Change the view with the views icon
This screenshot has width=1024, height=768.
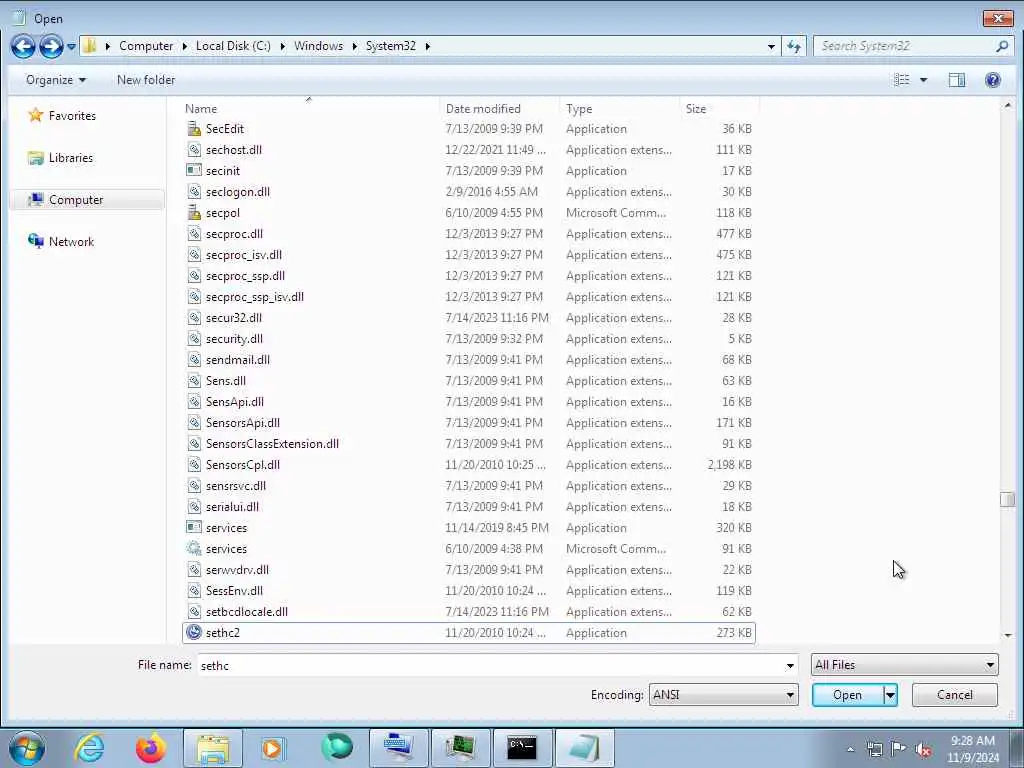click(902, 80)
